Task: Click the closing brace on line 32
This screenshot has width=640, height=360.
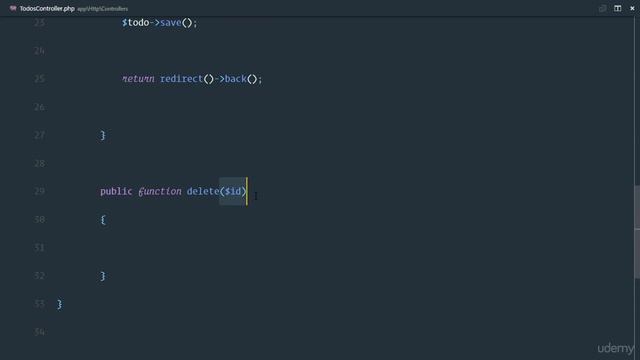Action: point(103,276)
